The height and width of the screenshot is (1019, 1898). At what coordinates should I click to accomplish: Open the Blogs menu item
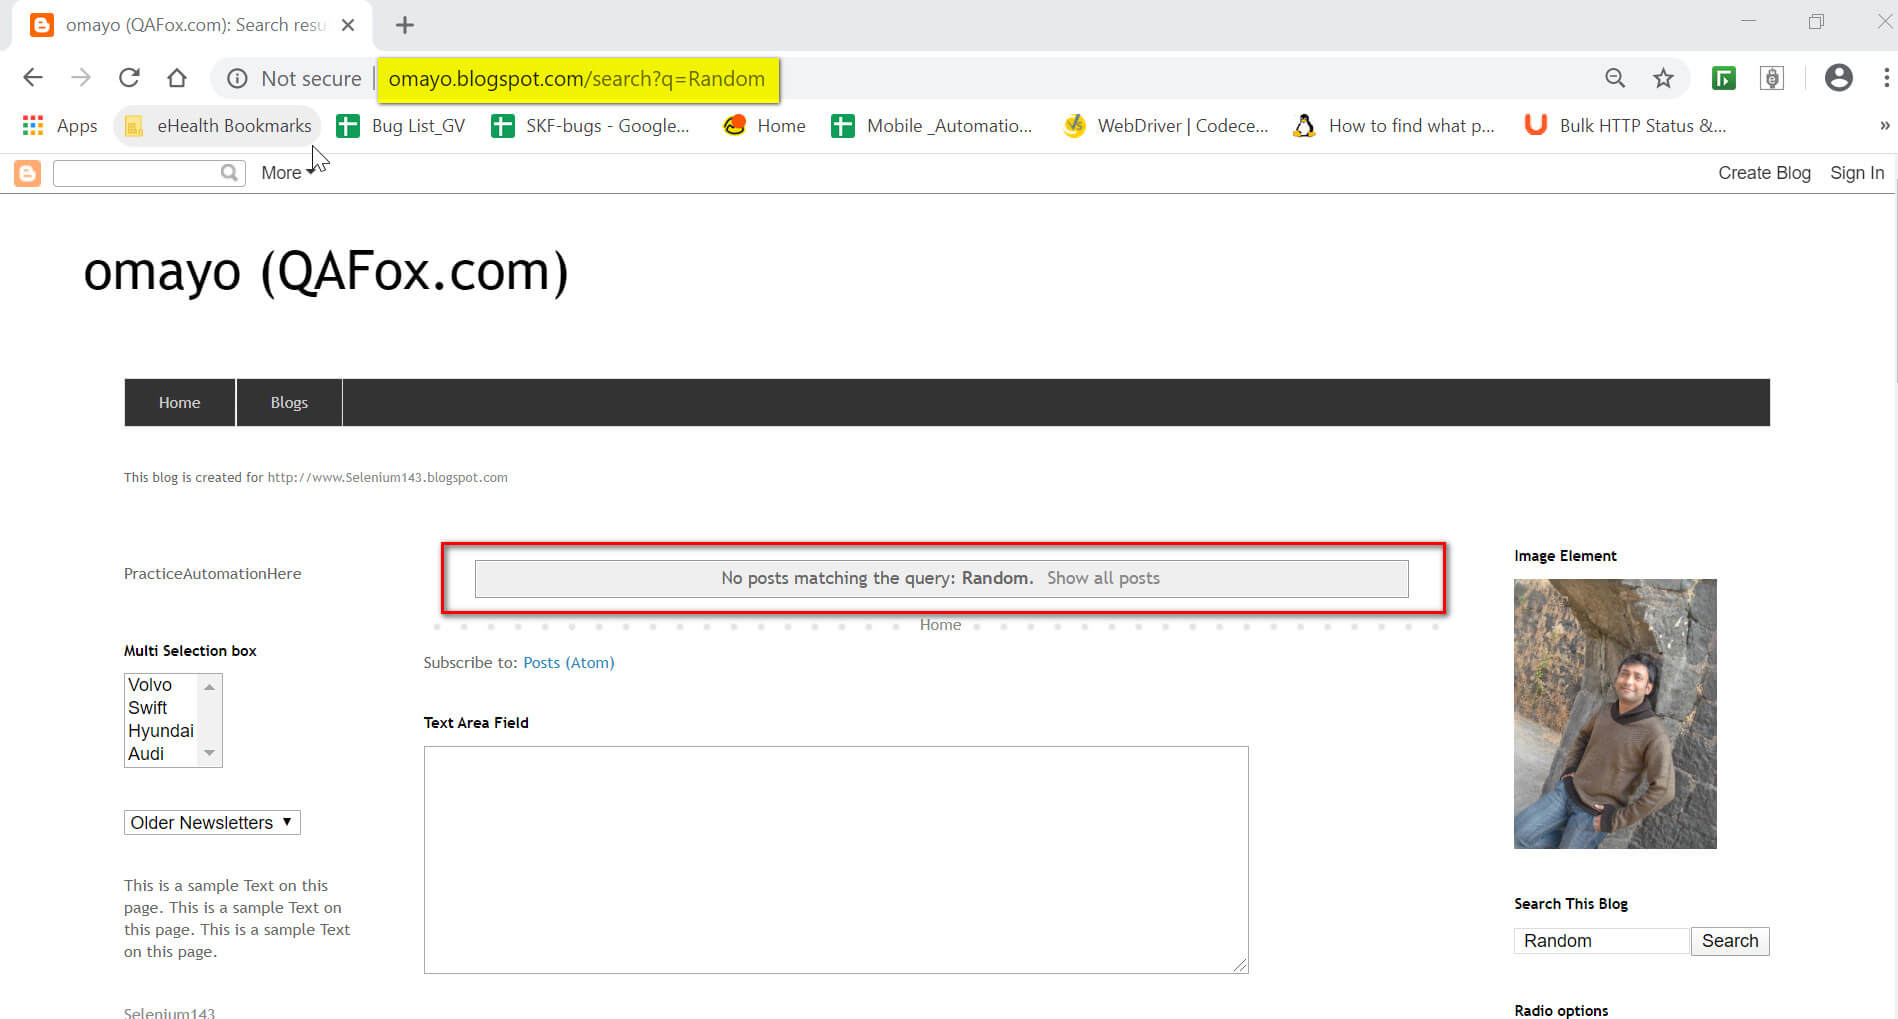point(289,402)
